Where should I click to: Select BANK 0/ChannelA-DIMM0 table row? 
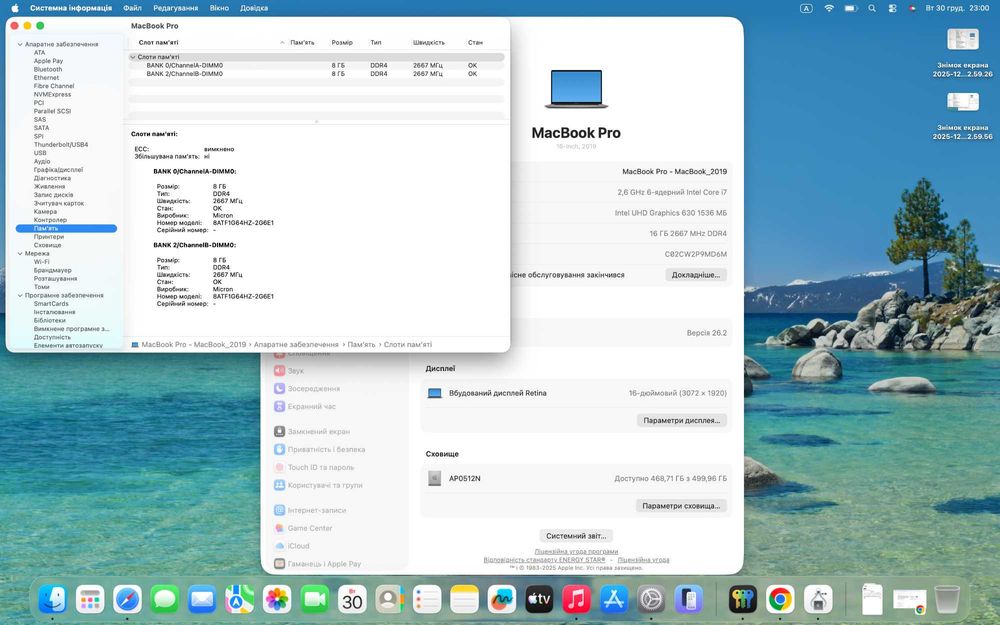pos(316,66)
